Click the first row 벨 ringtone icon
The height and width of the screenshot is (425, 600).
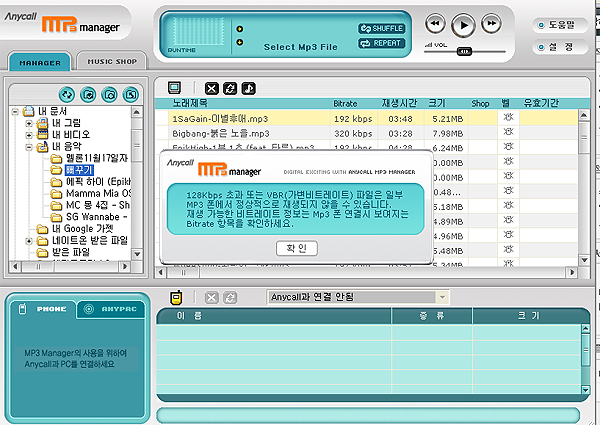(508, 117)
